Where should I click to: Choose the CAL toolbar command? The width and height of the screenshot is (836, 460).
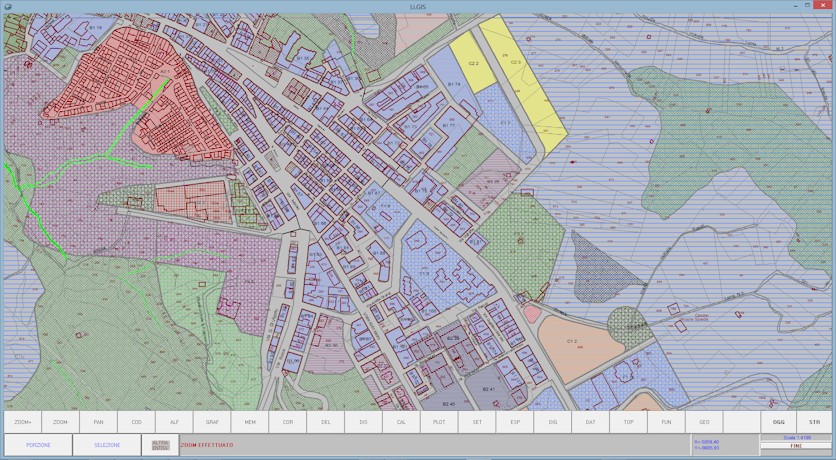401,422
